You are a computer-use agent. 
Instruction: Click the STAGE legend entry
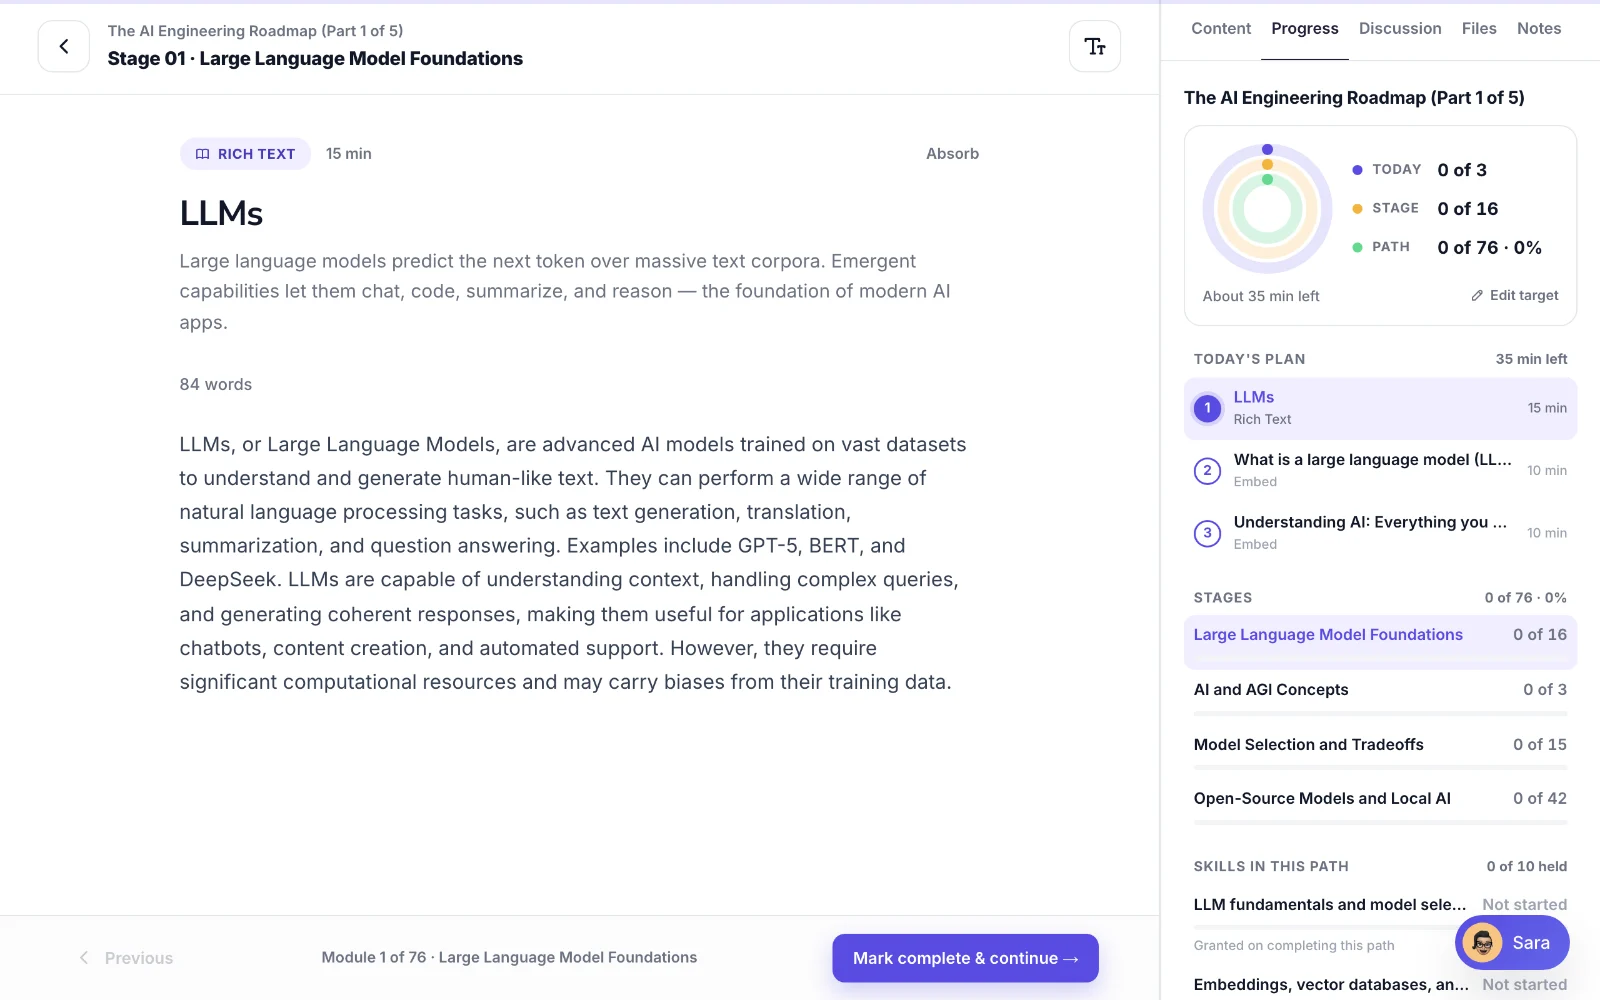pyautogui.click(x=1425, y=209)
